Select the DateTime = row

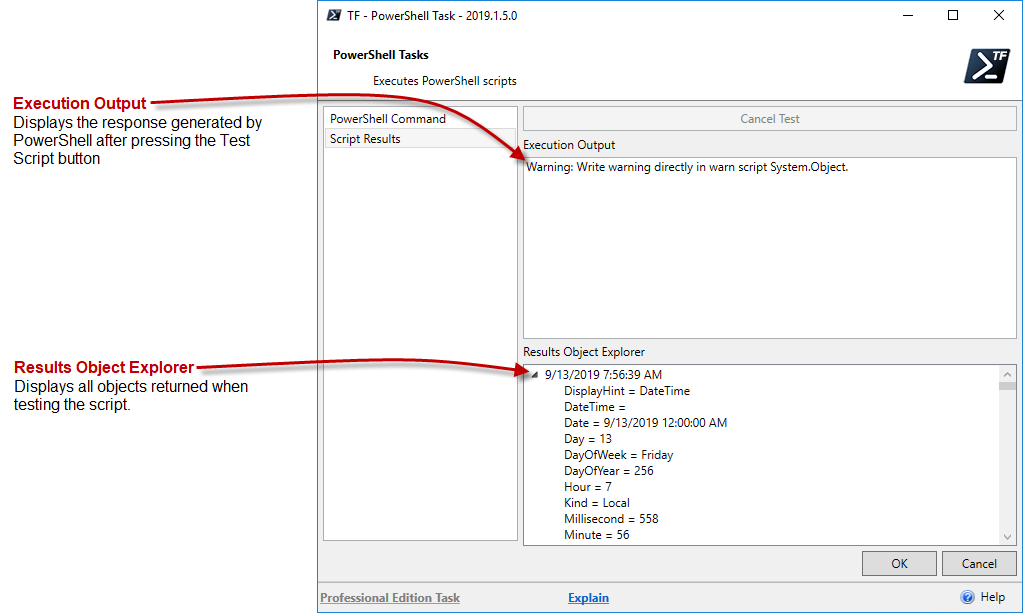(x=594, y=406)
